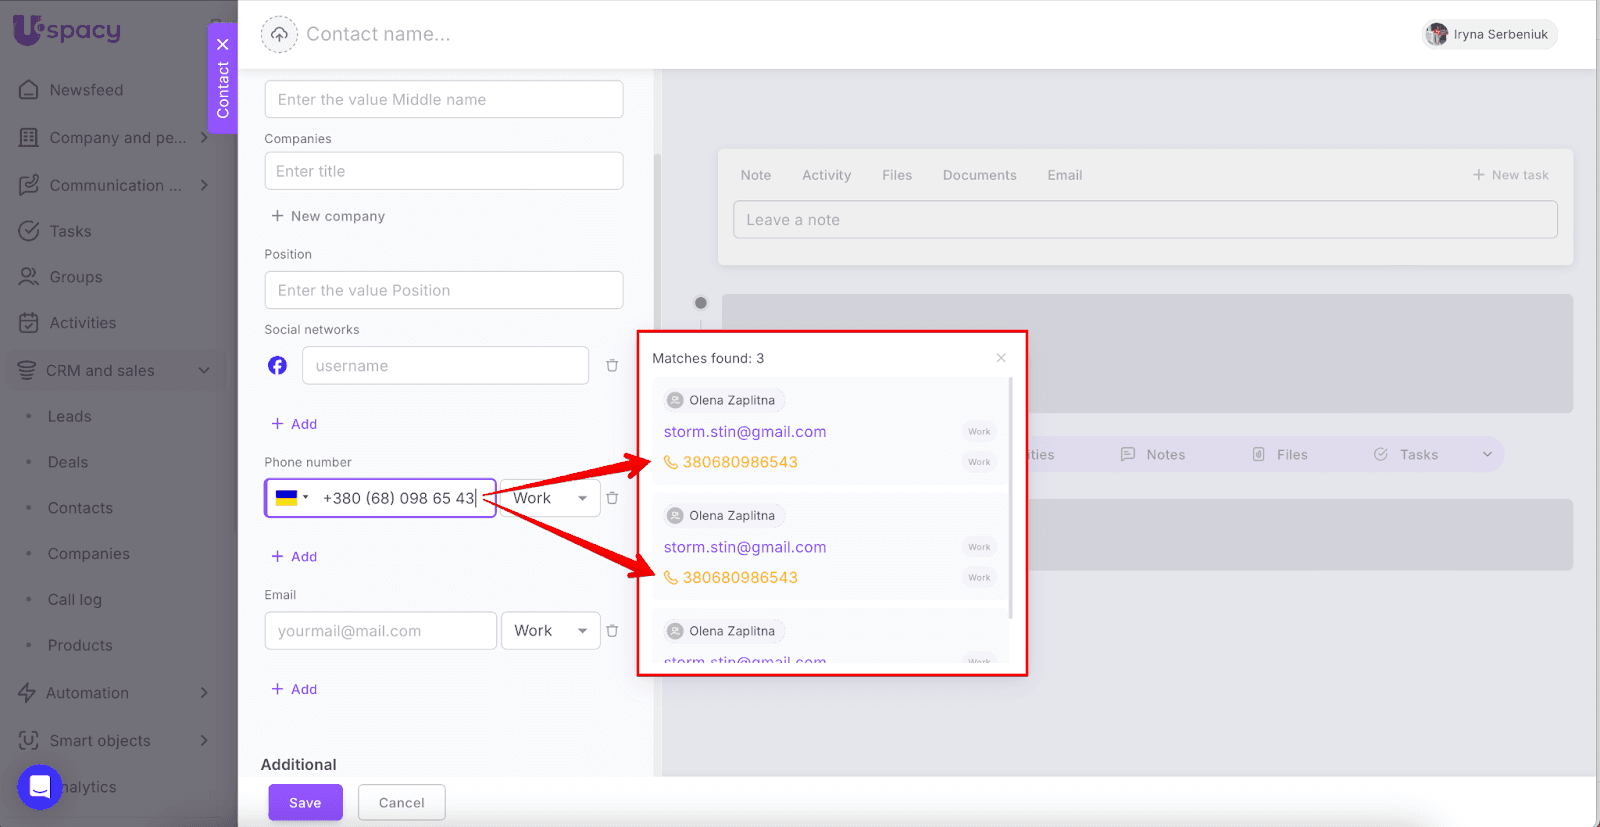Close the Contact side panel

[x=223, y=44]
